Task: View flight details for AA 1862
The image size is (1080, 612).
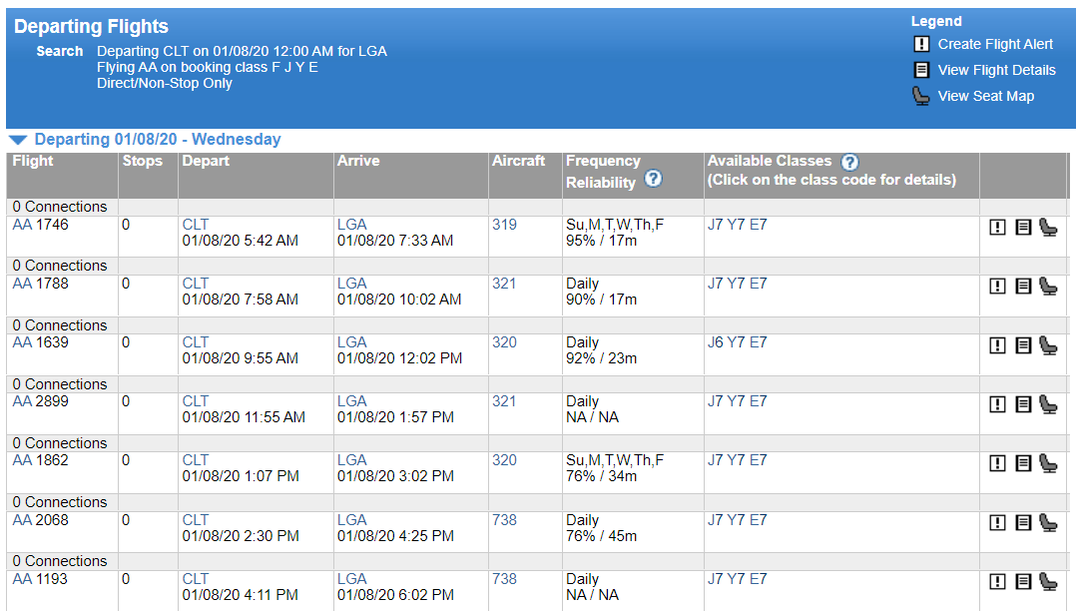Action: pyautogui.click(x=1023, y=463)
